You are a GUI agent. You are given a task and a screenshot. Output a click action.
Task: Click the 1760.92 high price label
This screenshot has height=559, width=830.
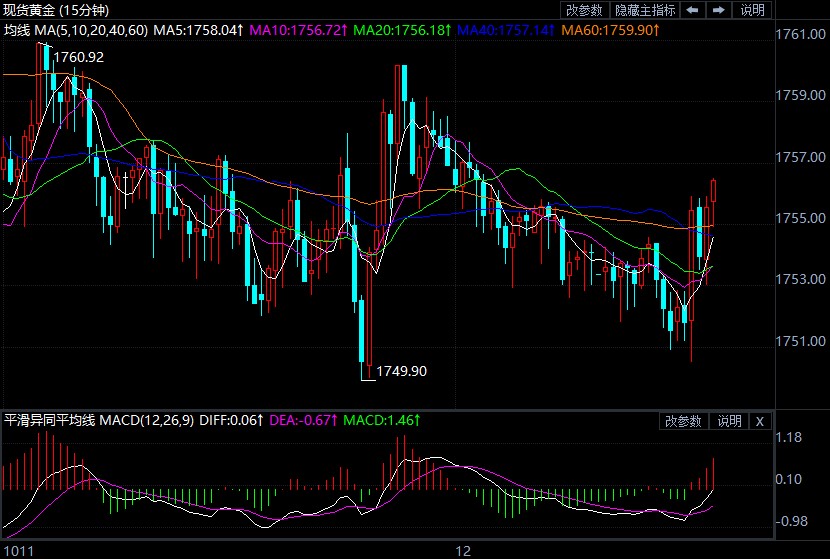79,57
